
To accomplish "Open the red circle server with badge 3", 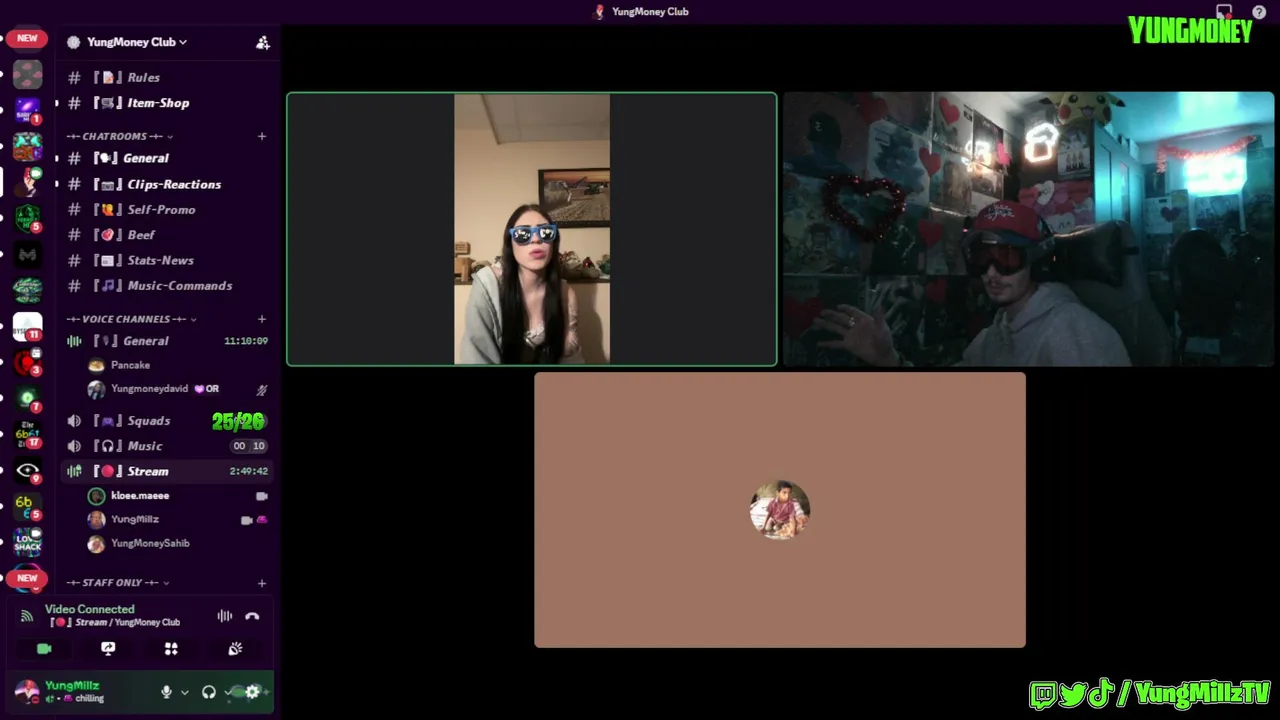I will click(x=27, y=362).
